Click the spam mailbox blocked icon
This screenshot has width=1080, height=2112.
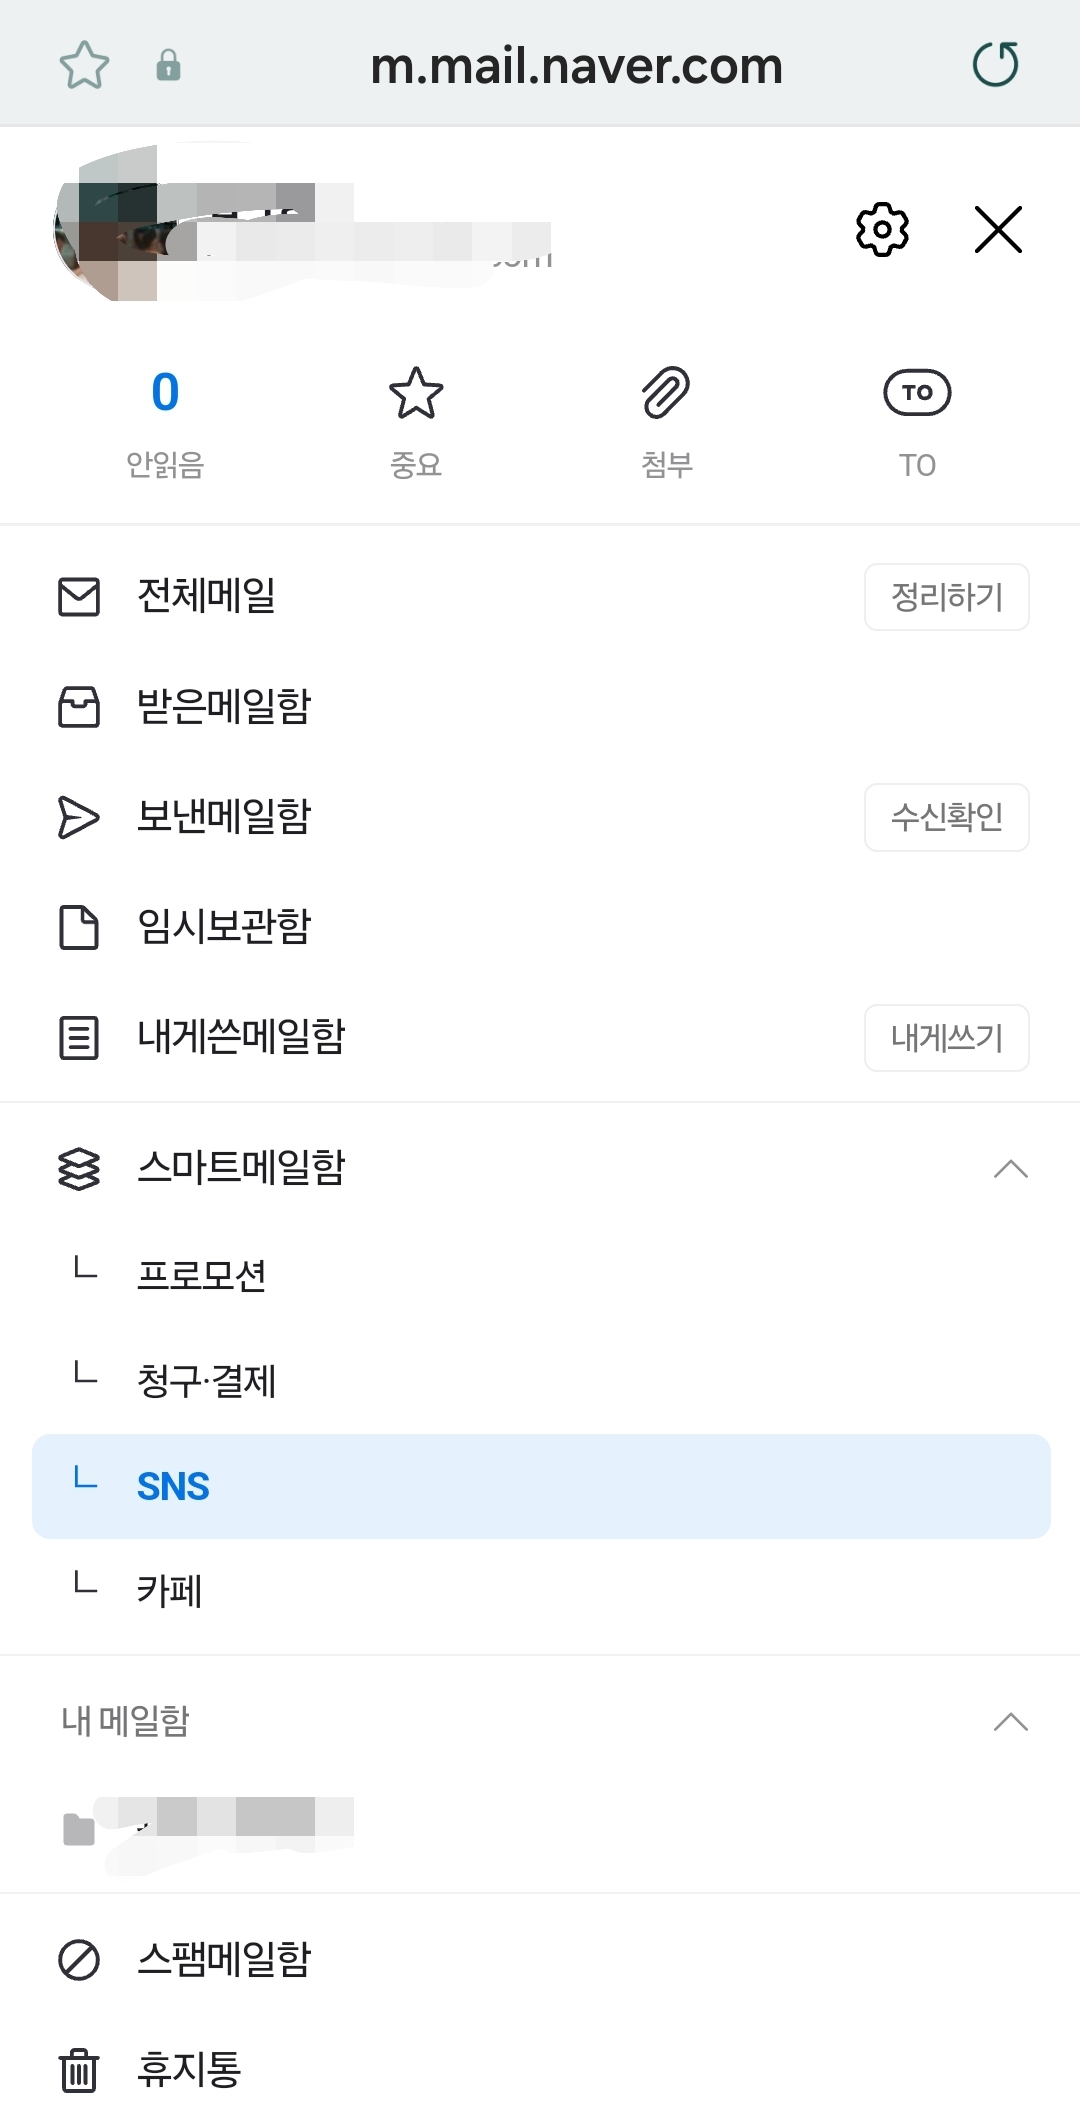[79, 1959]
